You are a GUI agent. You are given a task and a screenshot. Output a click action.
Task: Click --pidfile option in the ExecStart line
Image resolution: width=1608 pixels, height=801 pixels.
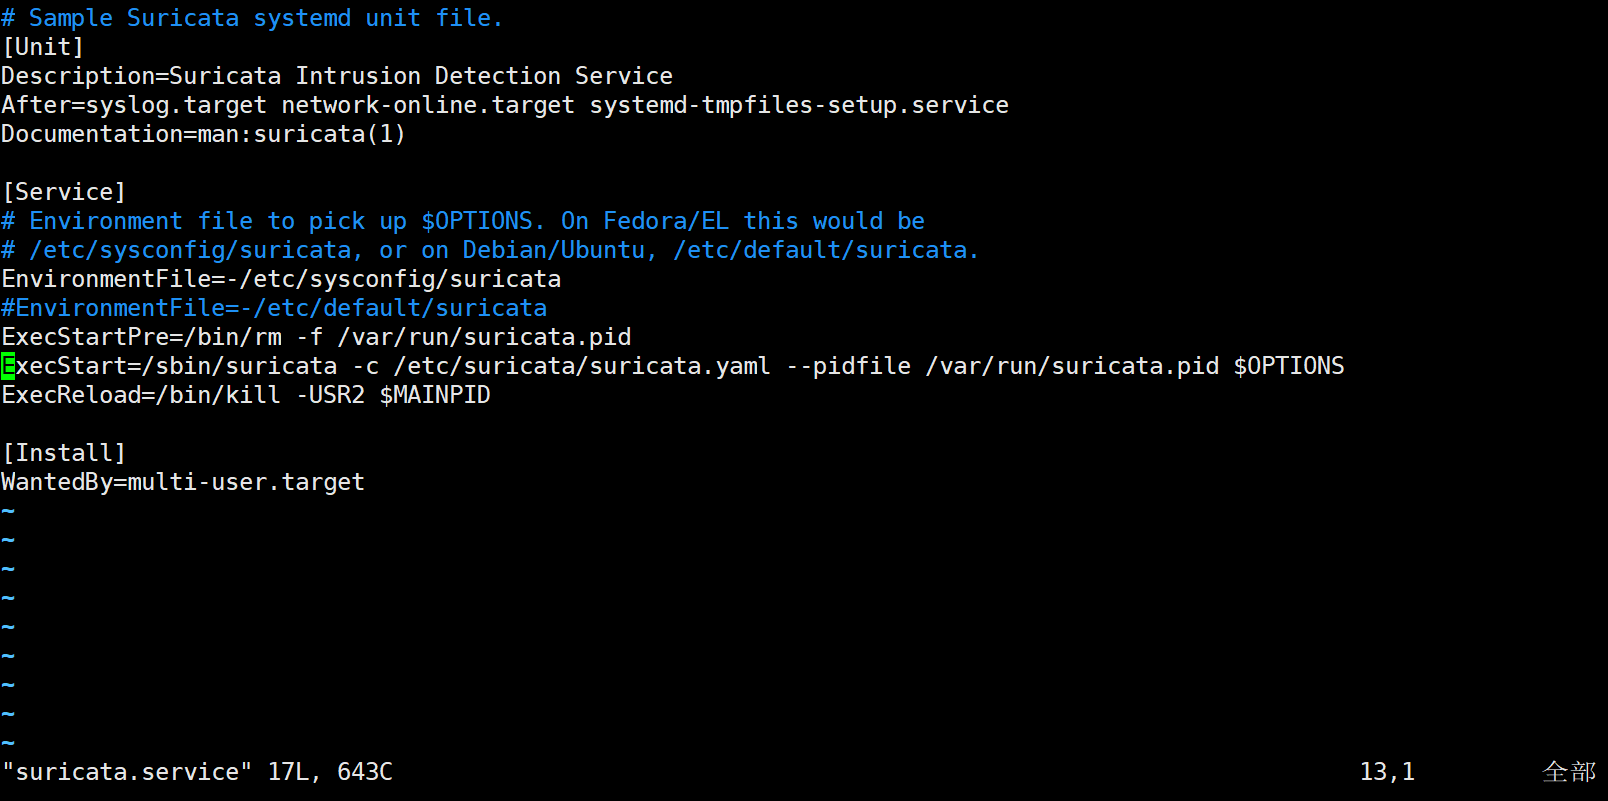pos(848,366)
